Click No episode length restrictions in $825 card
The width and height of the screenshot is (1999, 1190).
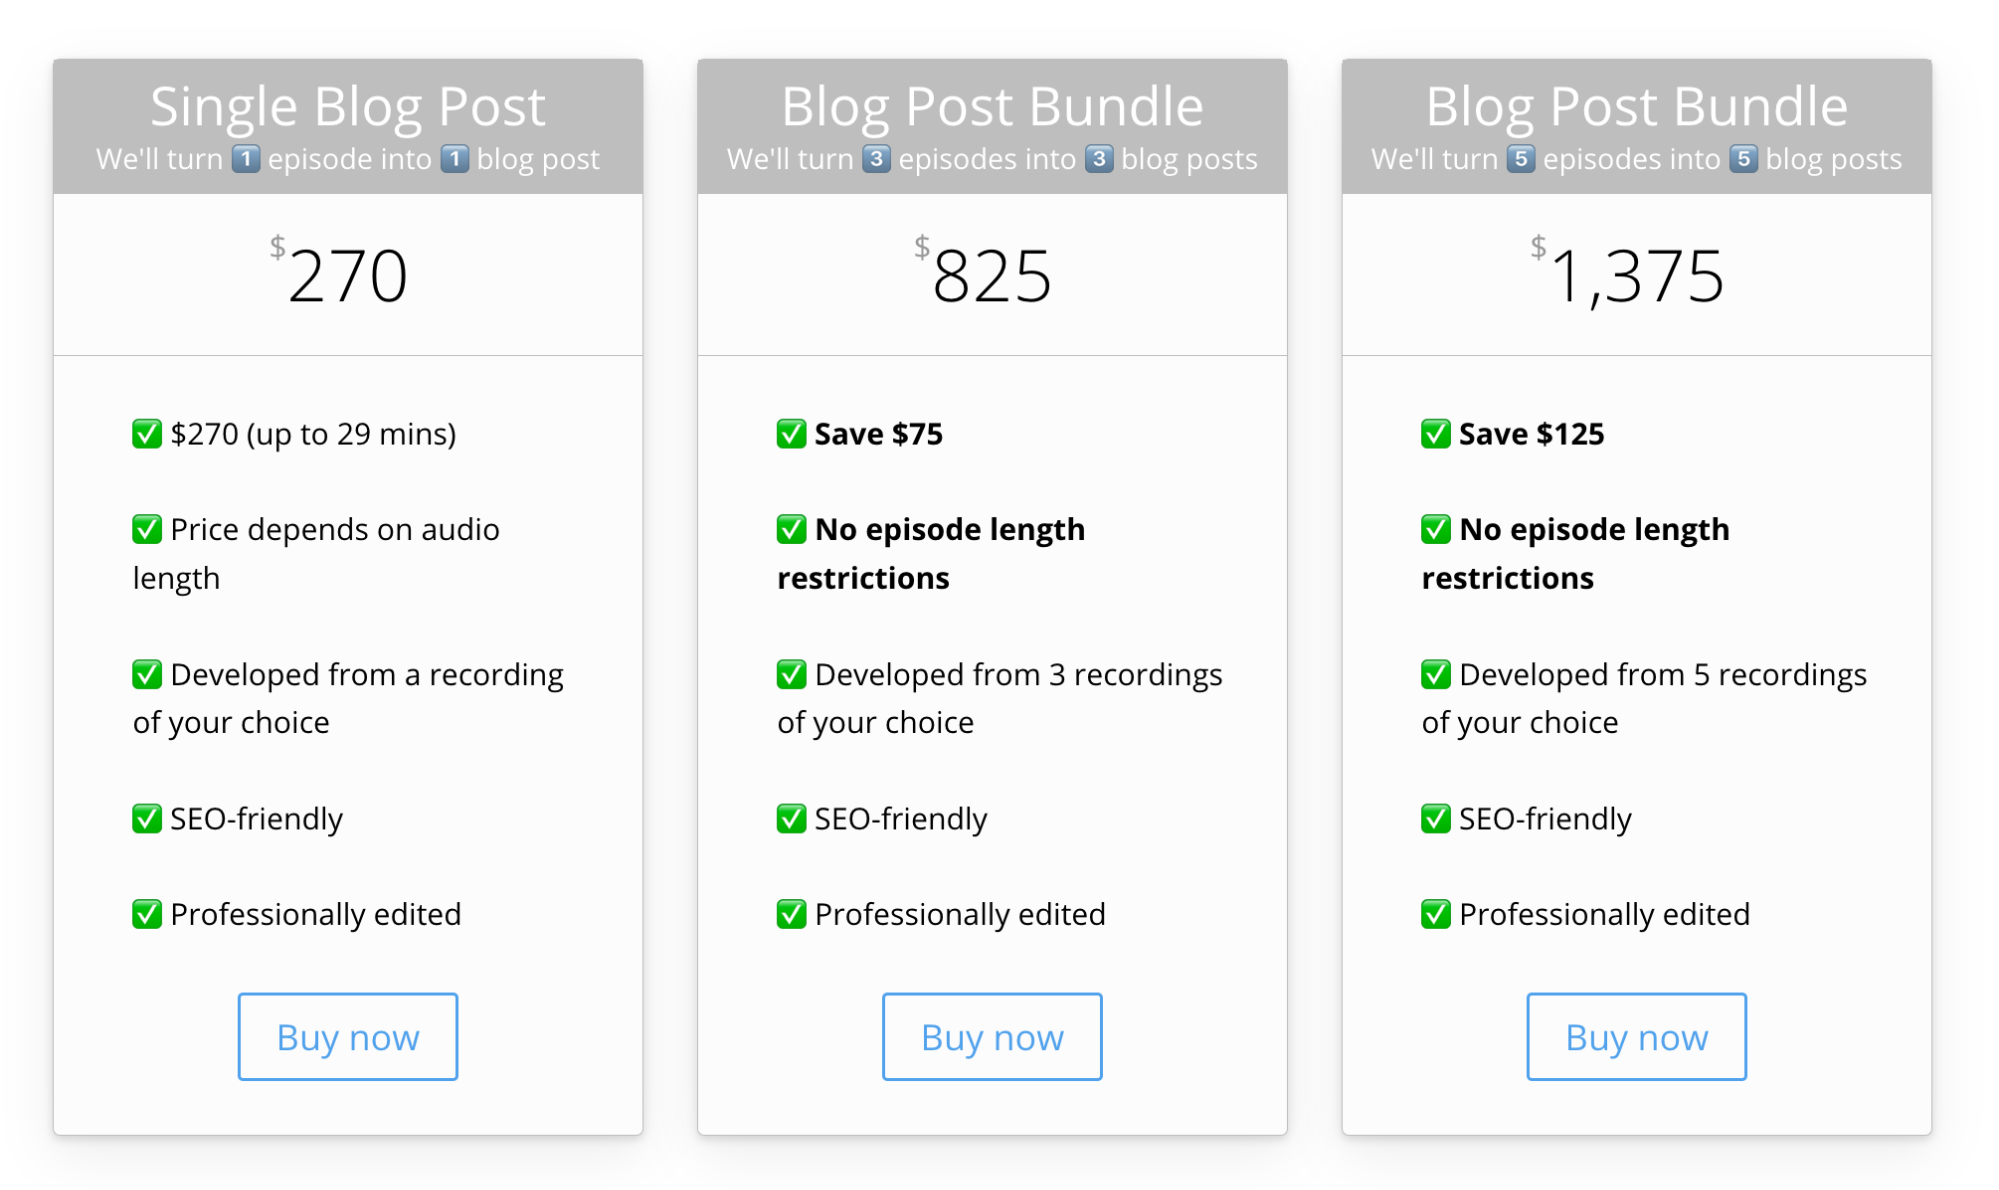pos(931,553)
